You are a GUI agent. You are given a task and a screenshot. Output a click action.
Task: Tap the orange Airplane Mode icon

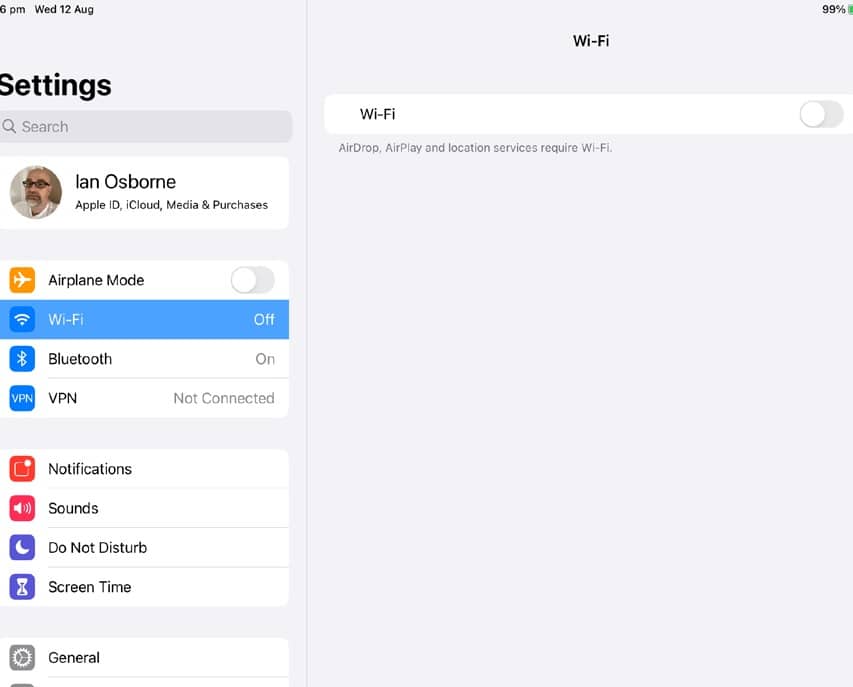pyautogui.click(x=22, y=280)
